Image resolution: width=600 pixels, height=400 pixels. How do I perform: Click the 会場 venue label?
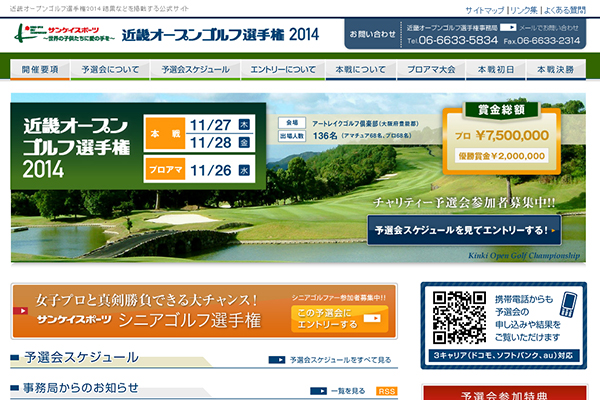pyautogui.click(x=292, y=122)
